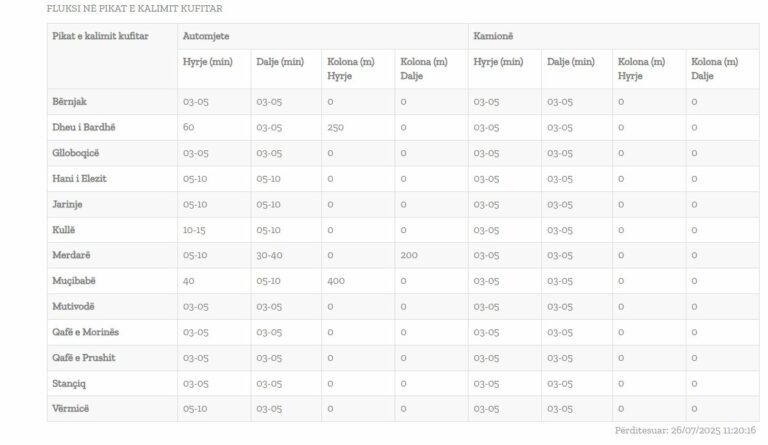Viewport: 768px width, 445px height.
Task: Select the Qafë e Morinës row
Action: 85,332
